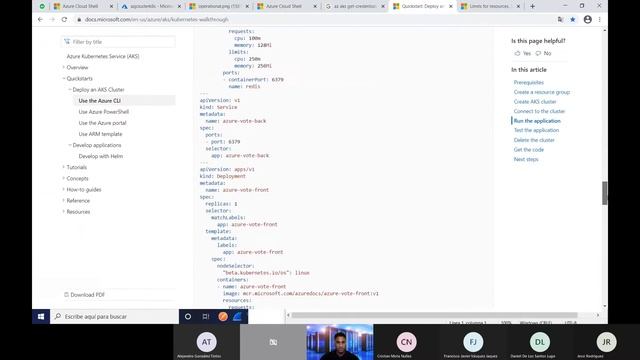Click the Windows Start button

41,316
